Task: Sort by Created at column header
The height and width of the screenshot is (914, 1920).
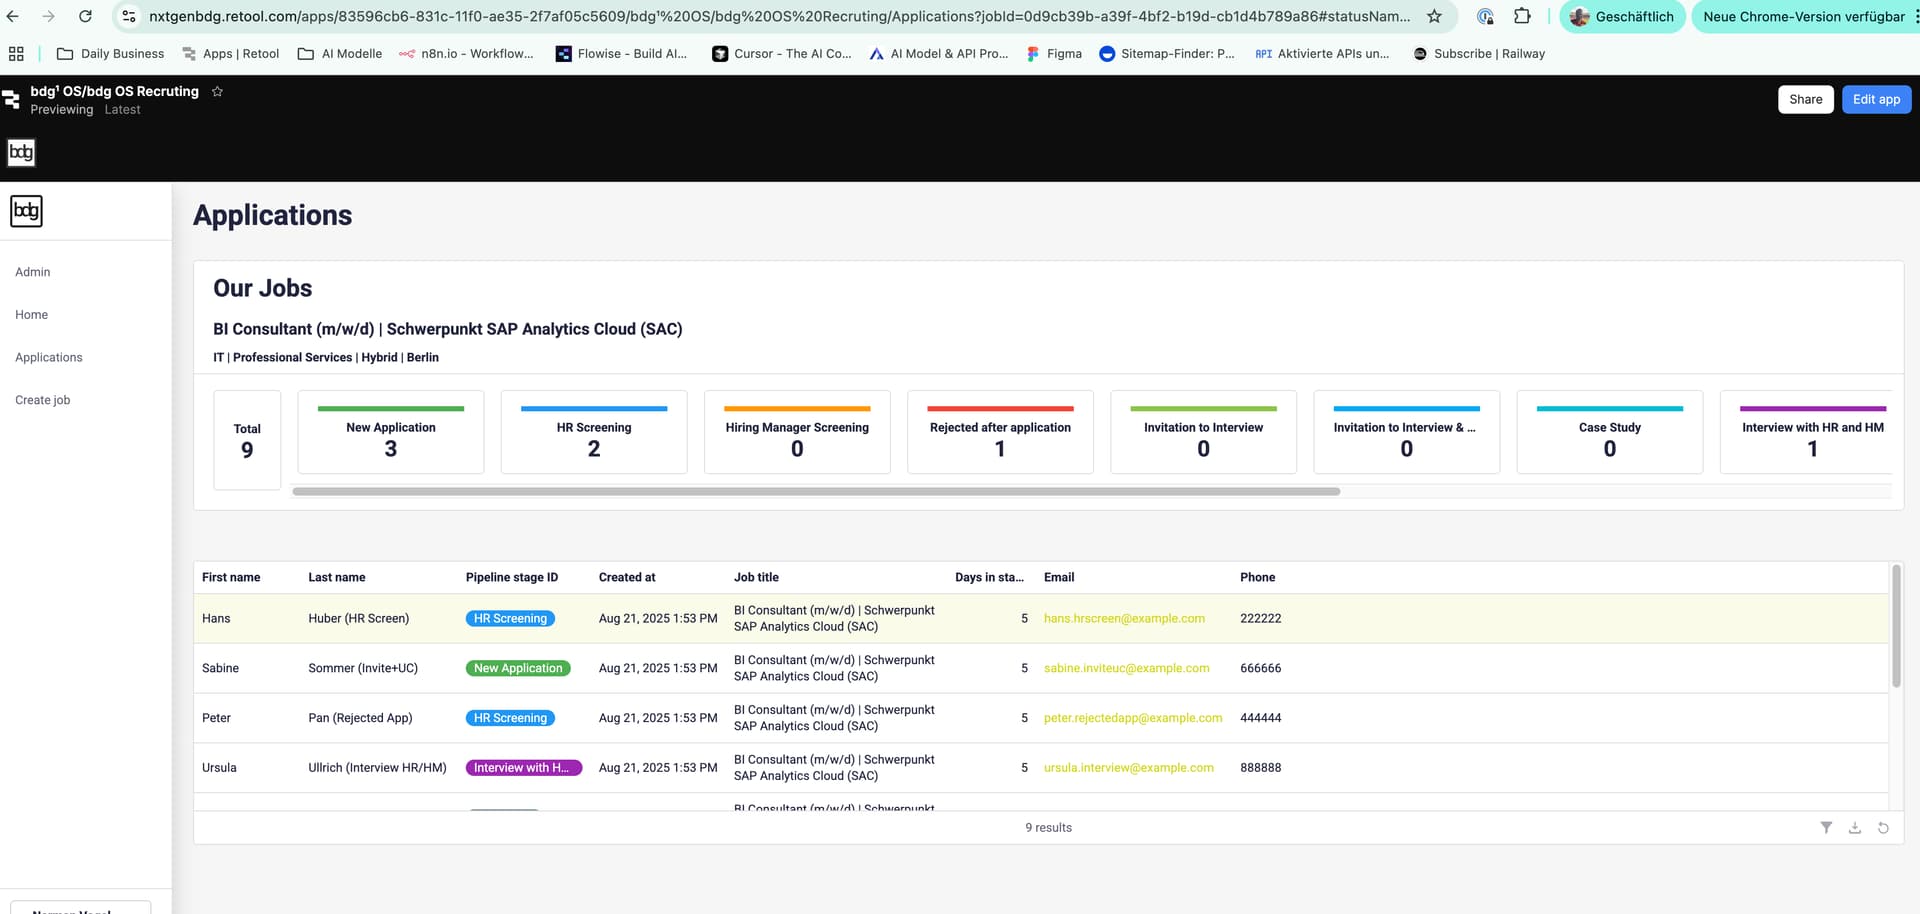Action: point(627,577)
